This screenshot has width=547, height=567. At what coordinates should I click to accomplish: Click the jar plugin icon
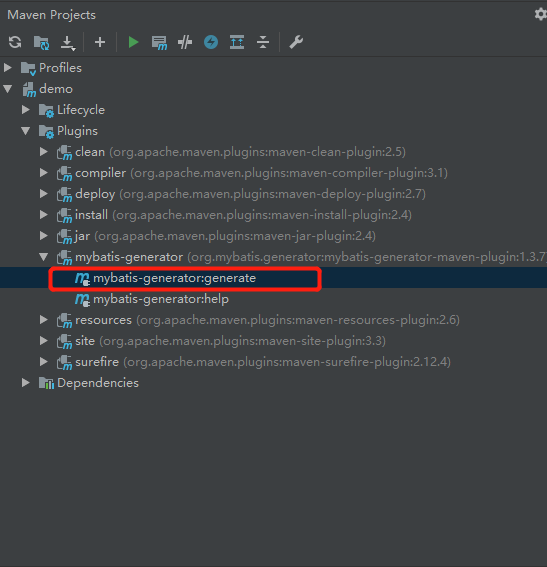coord(64,236)
